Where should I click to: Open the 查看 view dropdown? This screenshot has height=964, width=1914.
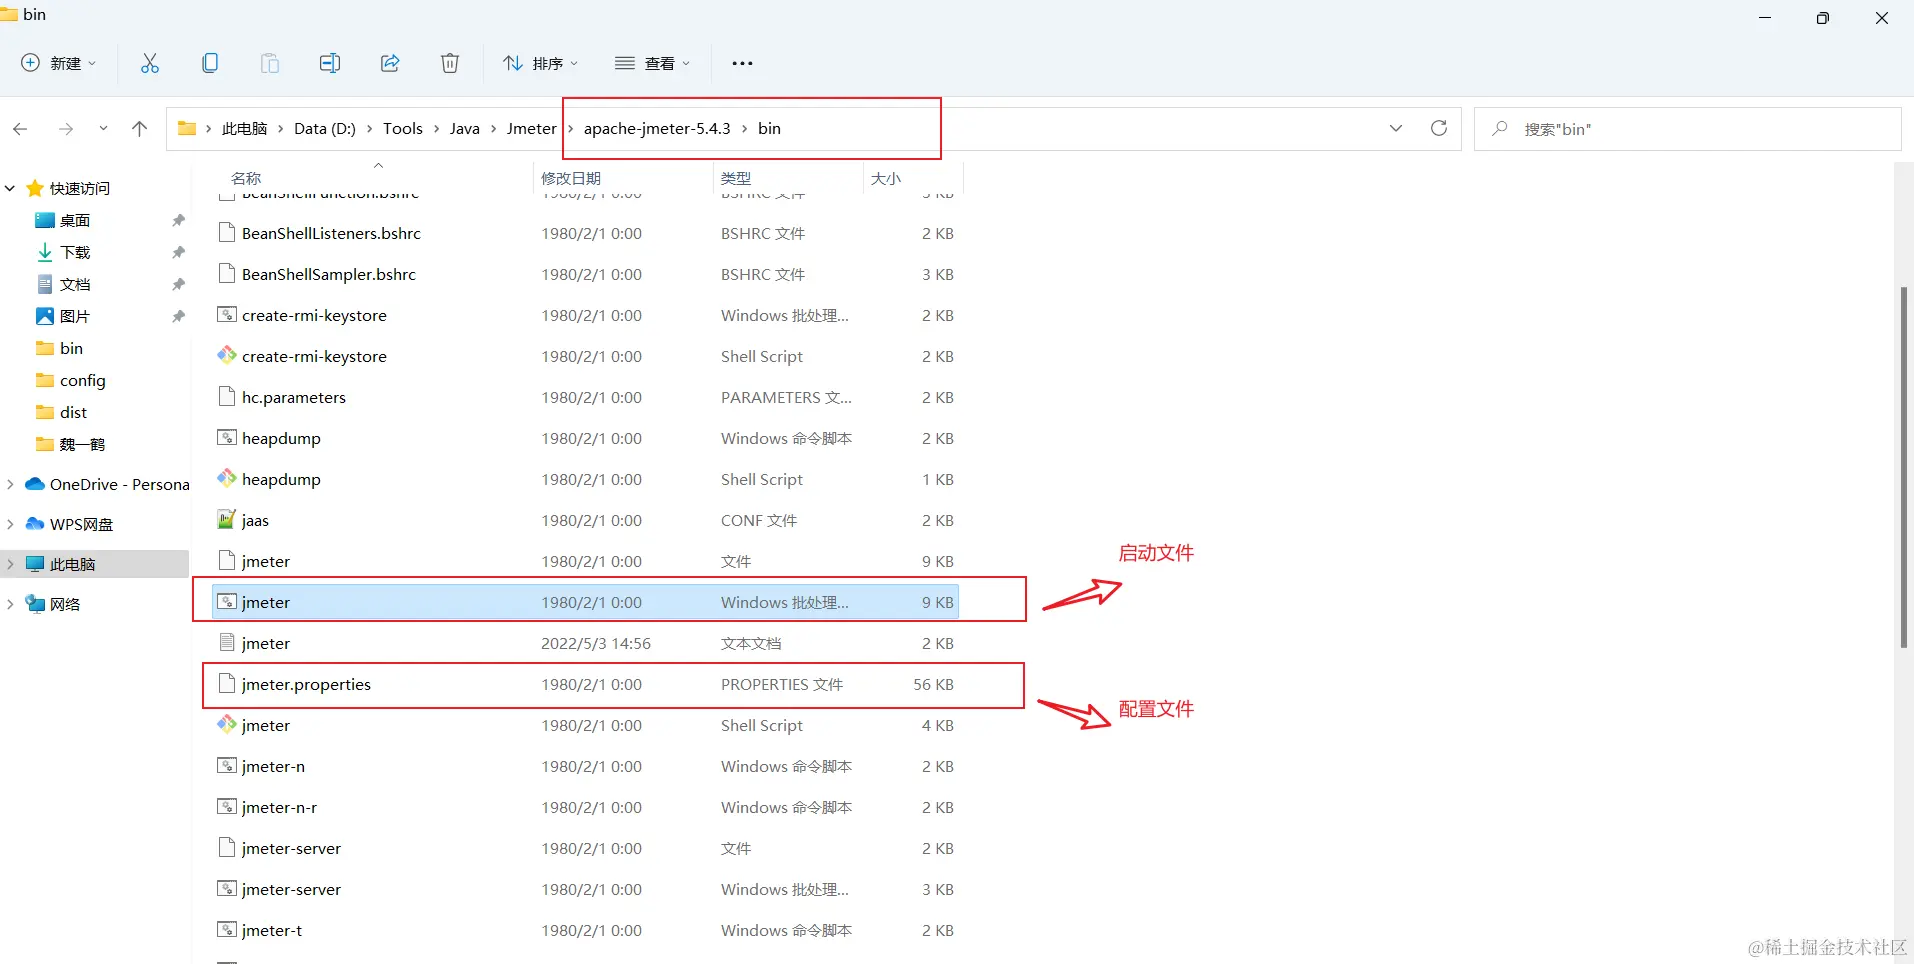coord(652,63)
